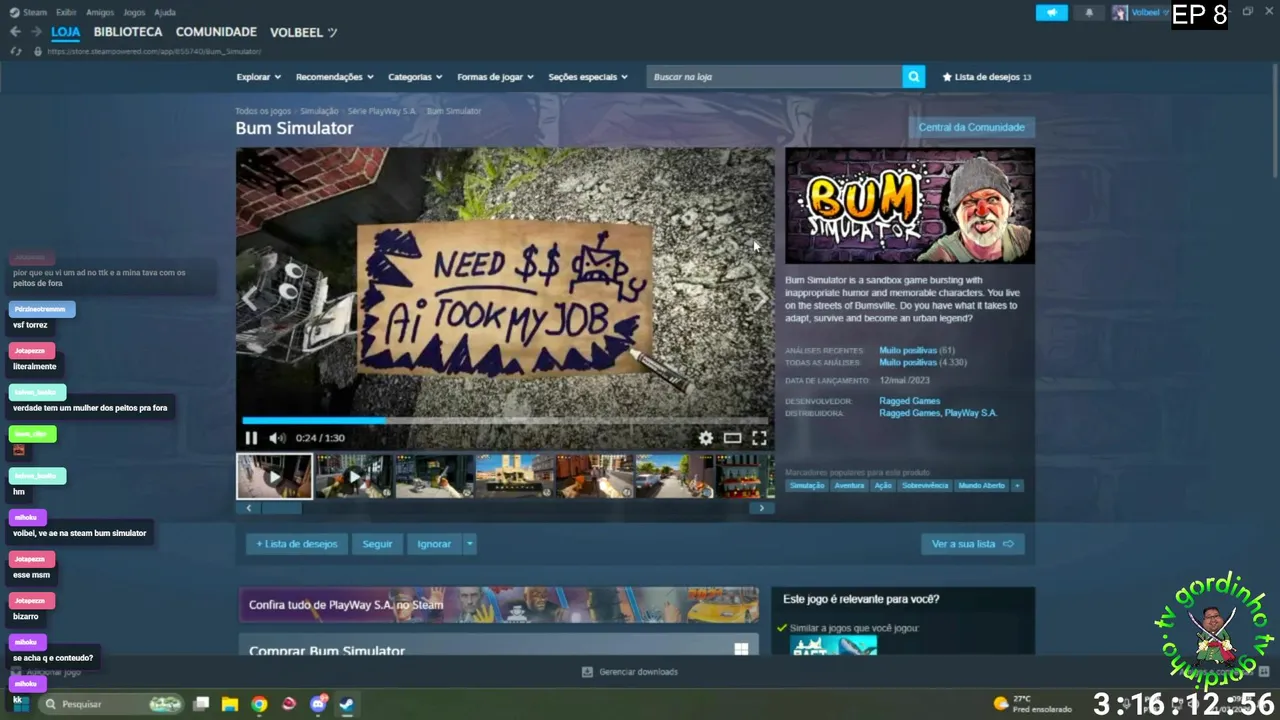Click the plus button to add tags
Viewport: 1280px width, 720px height.
[1017, 486]
